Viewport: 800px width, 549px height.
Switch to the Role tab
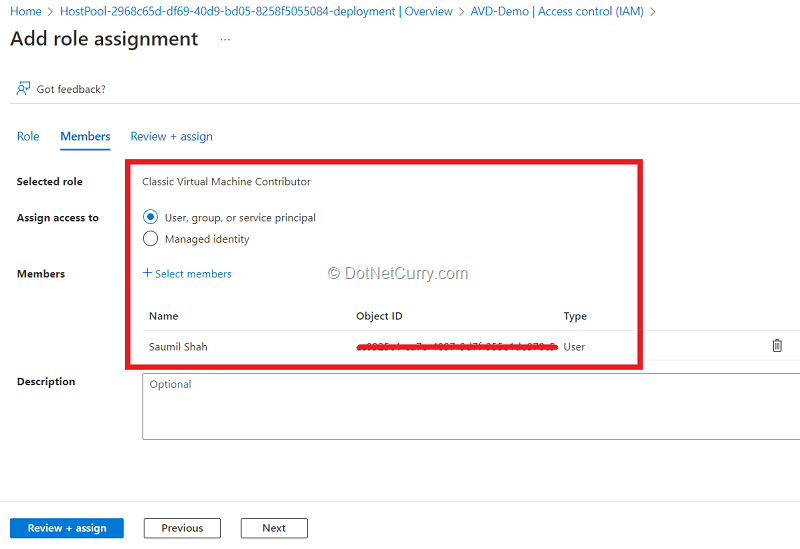tap(28, 136)
